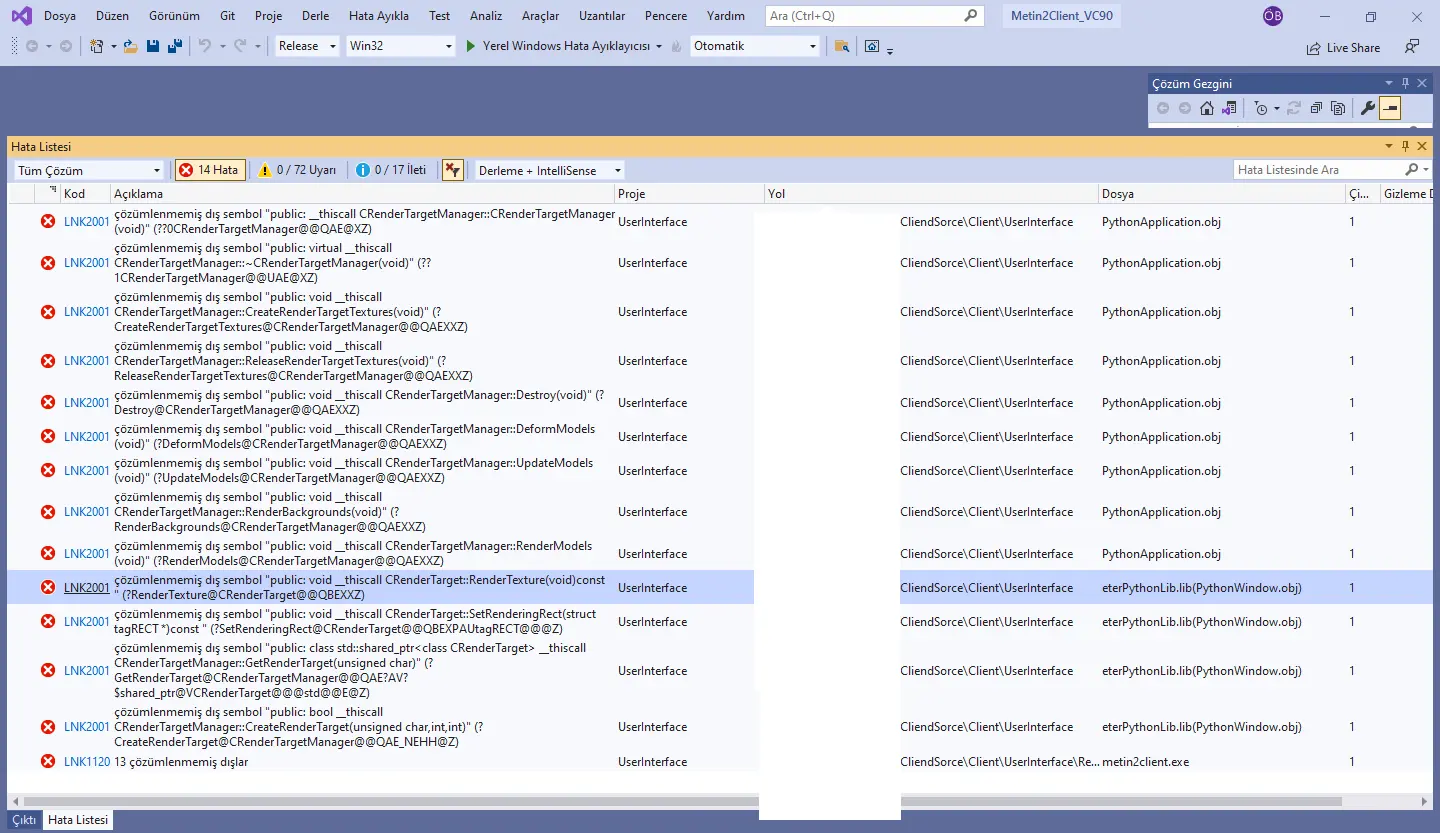
Task: Switch to the Çıktı tab
Action: pyautogui.click(x=24, y=820)
